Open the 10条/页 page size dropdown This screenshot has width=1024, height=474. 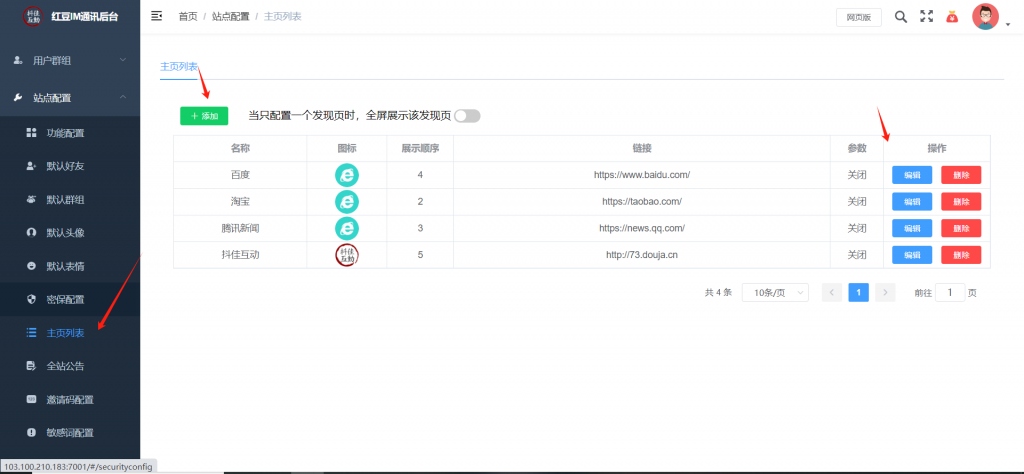click(775, 292)
